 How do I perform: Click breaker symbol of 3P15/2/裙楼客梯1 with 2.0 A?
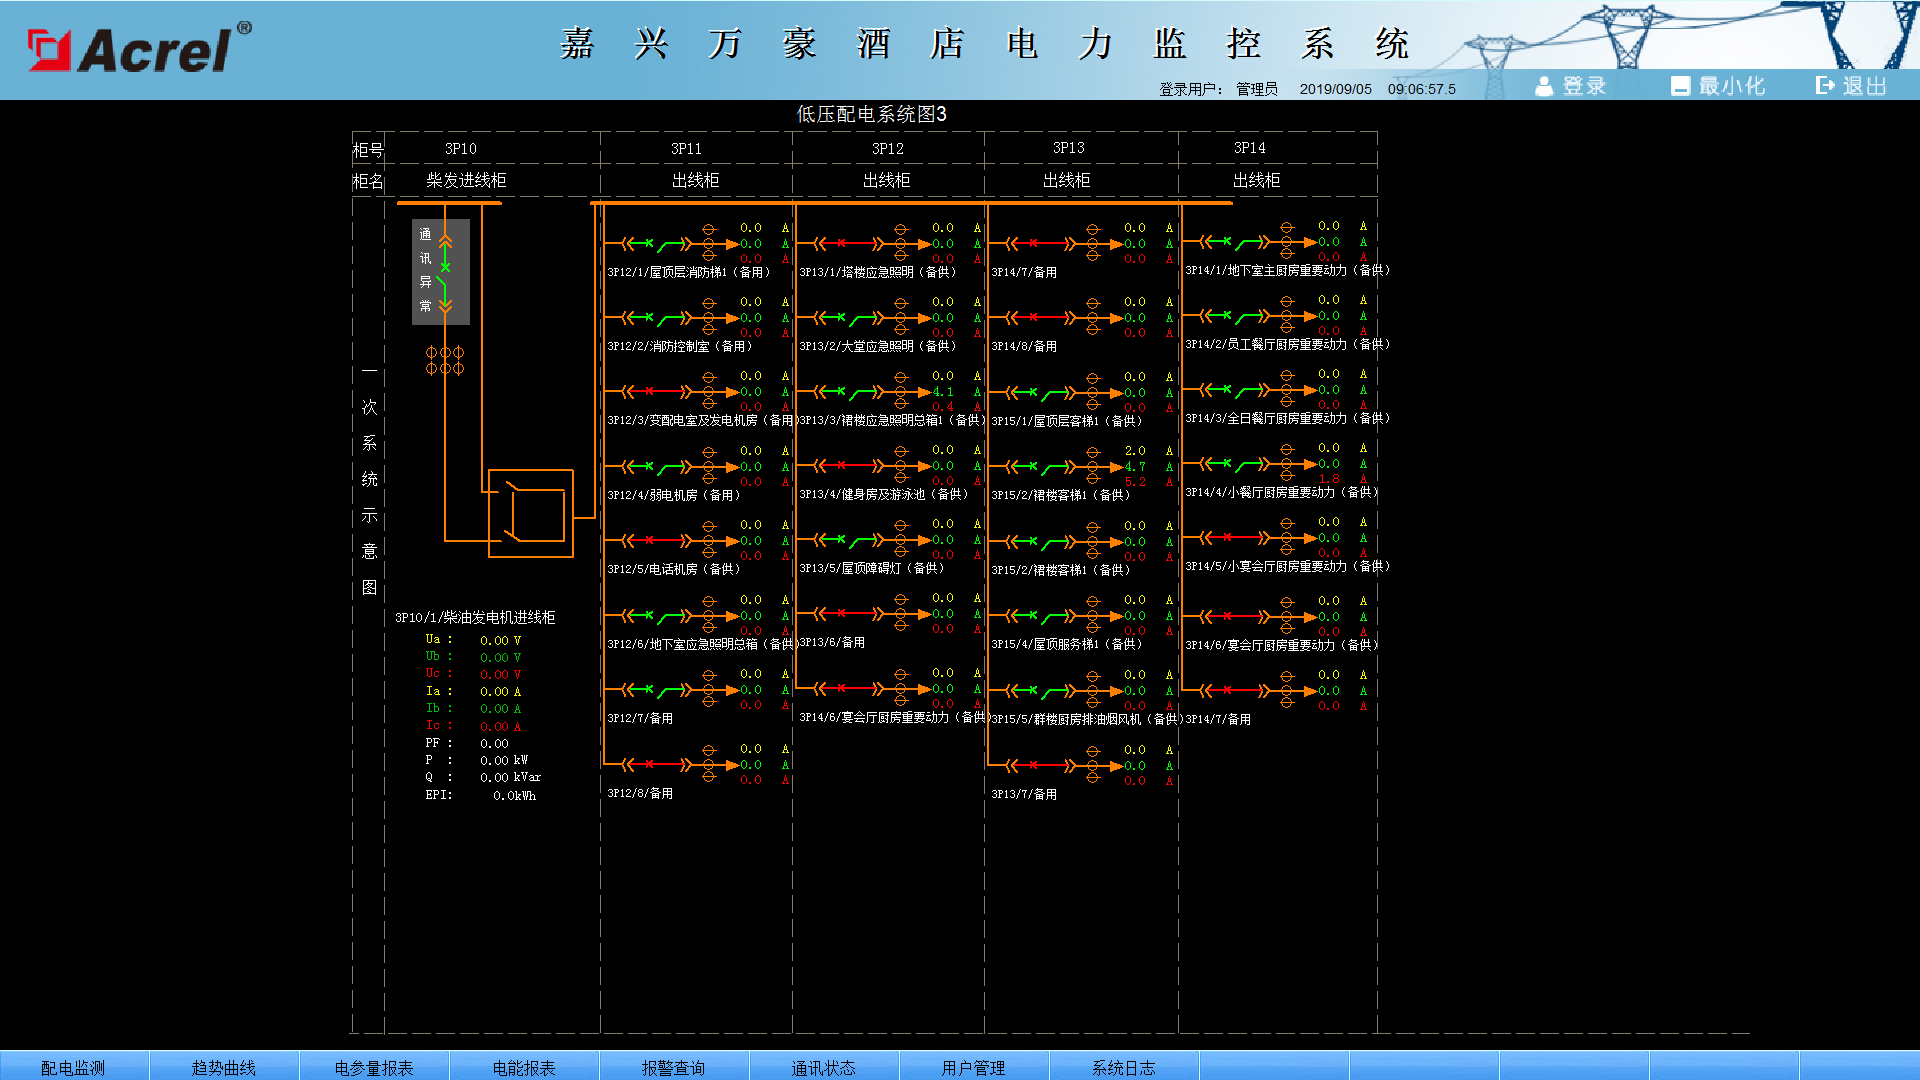pos(1040,466)
